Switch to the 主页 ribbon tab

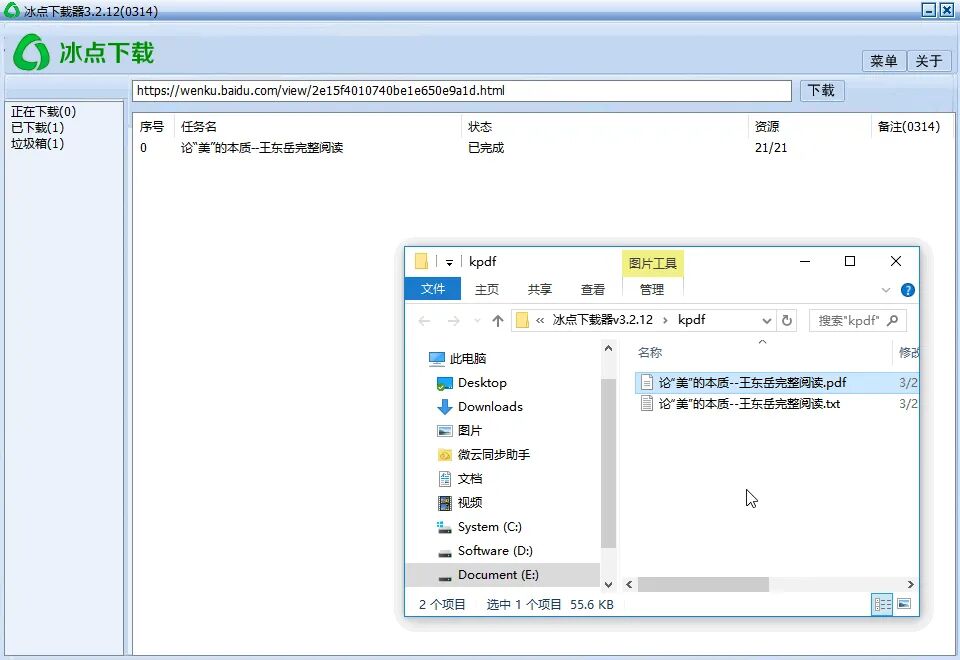coord(487,289)
